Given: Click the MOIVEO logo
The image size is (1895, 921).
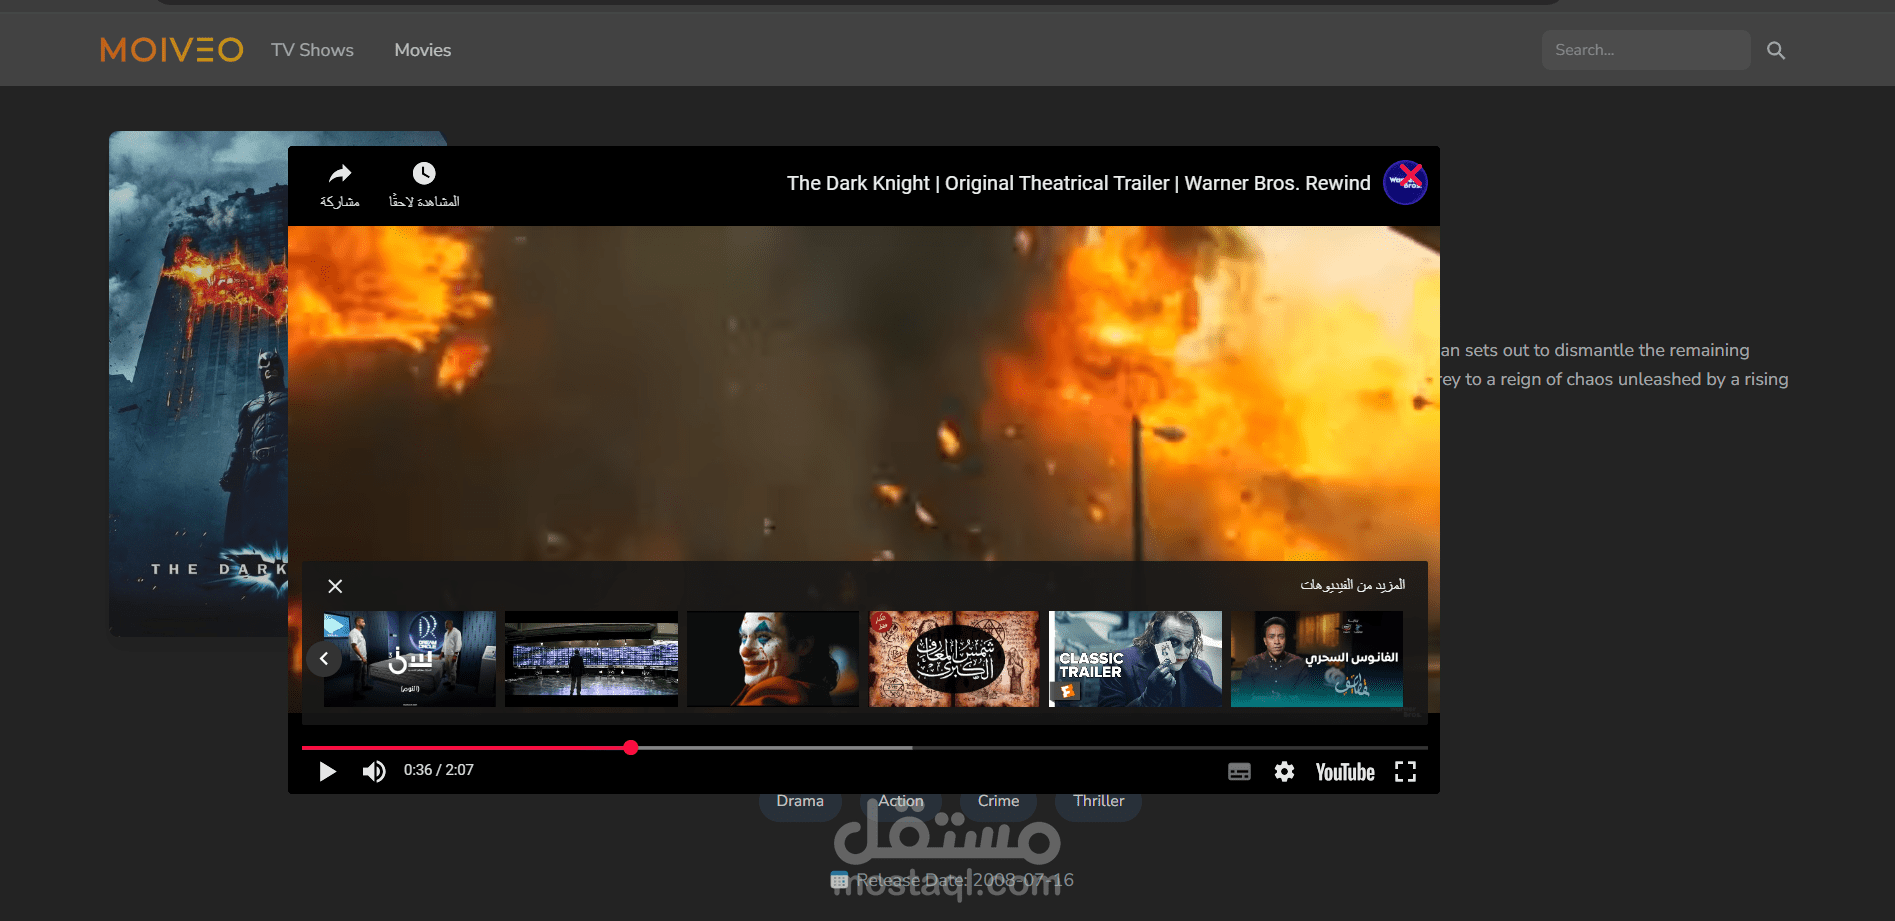Looking at the screenshot, I should pyautogui.click(x=172, y=50).
